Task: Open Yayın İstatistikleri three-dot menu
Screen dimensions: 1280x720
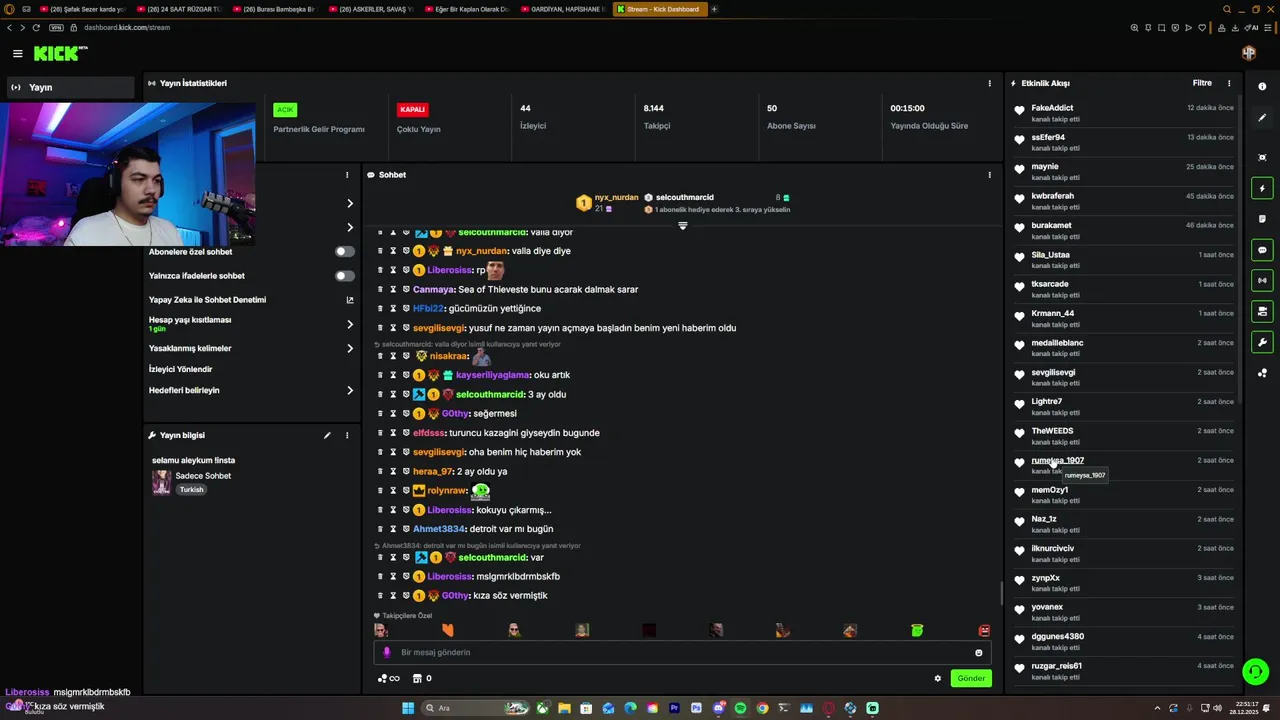Action: pos(990,83)
